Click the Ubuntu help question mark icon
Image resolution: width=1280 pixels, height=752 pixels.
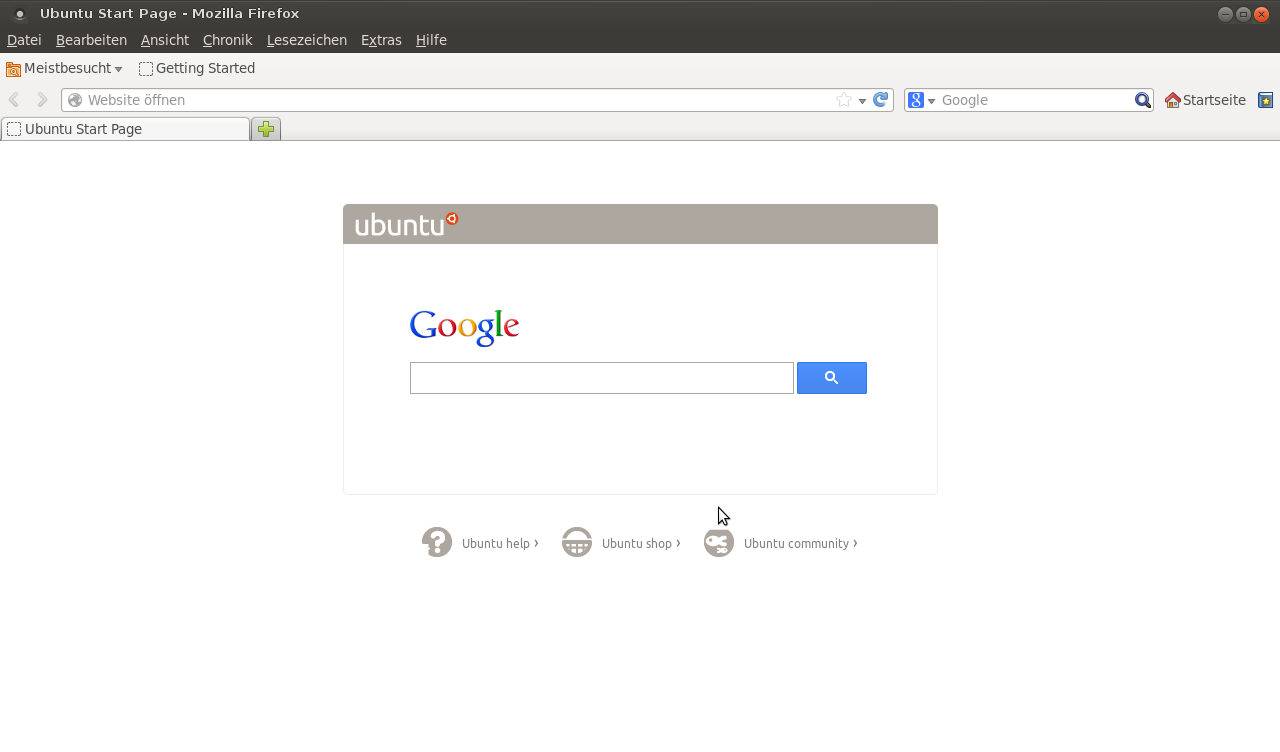(437, 542)
